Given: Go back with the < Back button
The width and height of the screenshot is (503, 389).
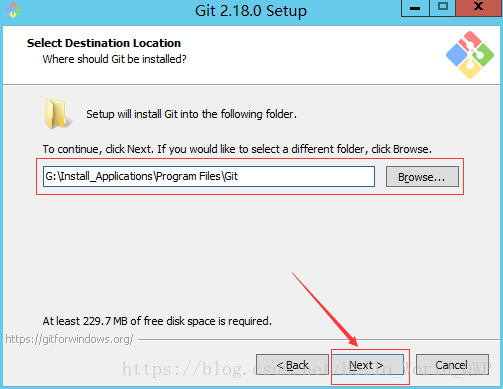Looking at the screenshot, I should pos(292,365).
